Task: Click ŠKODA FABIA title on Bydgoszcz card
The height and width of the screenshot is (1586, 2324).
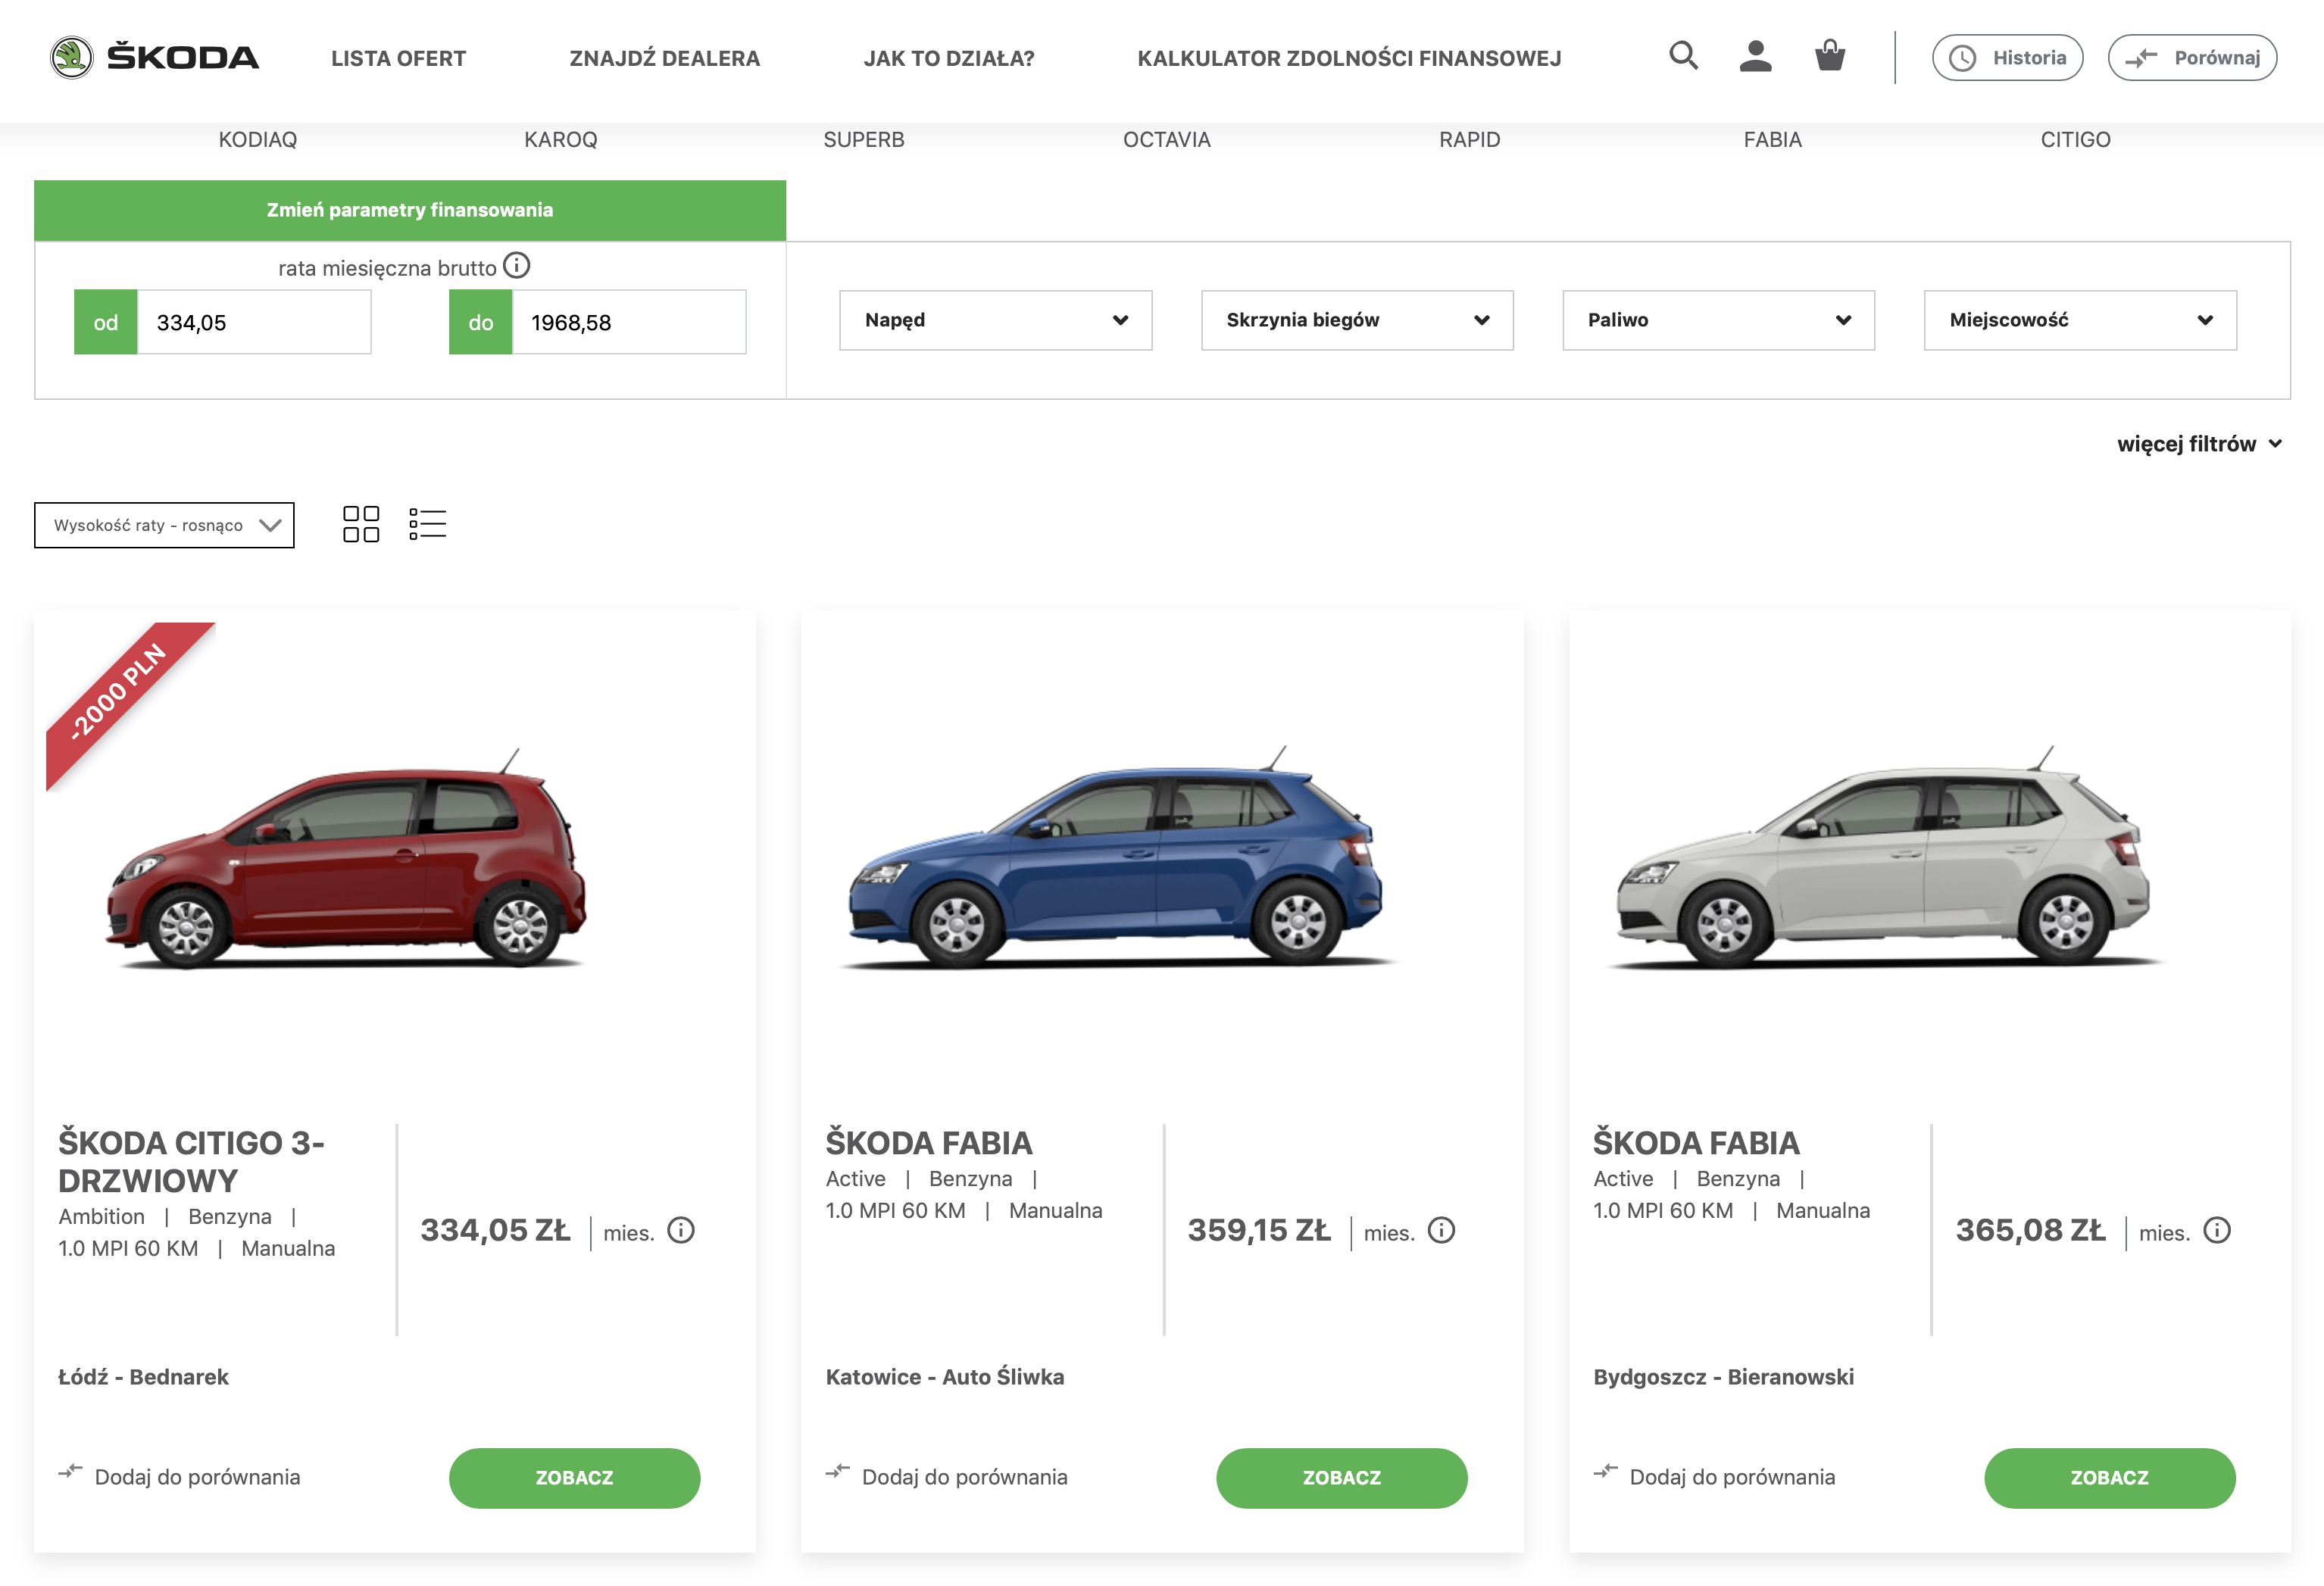Action: (1696, 1143)
